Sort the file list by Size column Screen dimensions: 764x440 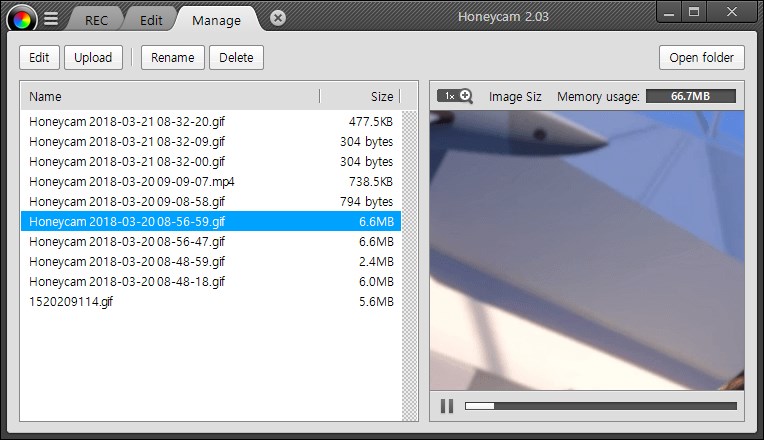point(360,96)
